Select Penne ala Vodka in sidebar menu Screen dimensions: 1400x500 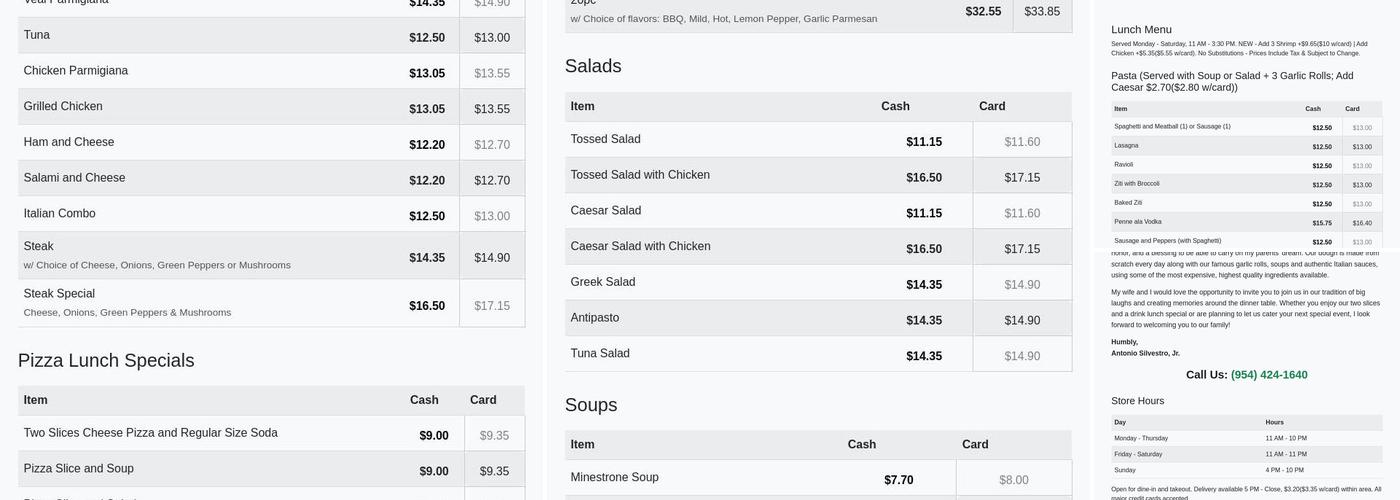point(1138,222)
